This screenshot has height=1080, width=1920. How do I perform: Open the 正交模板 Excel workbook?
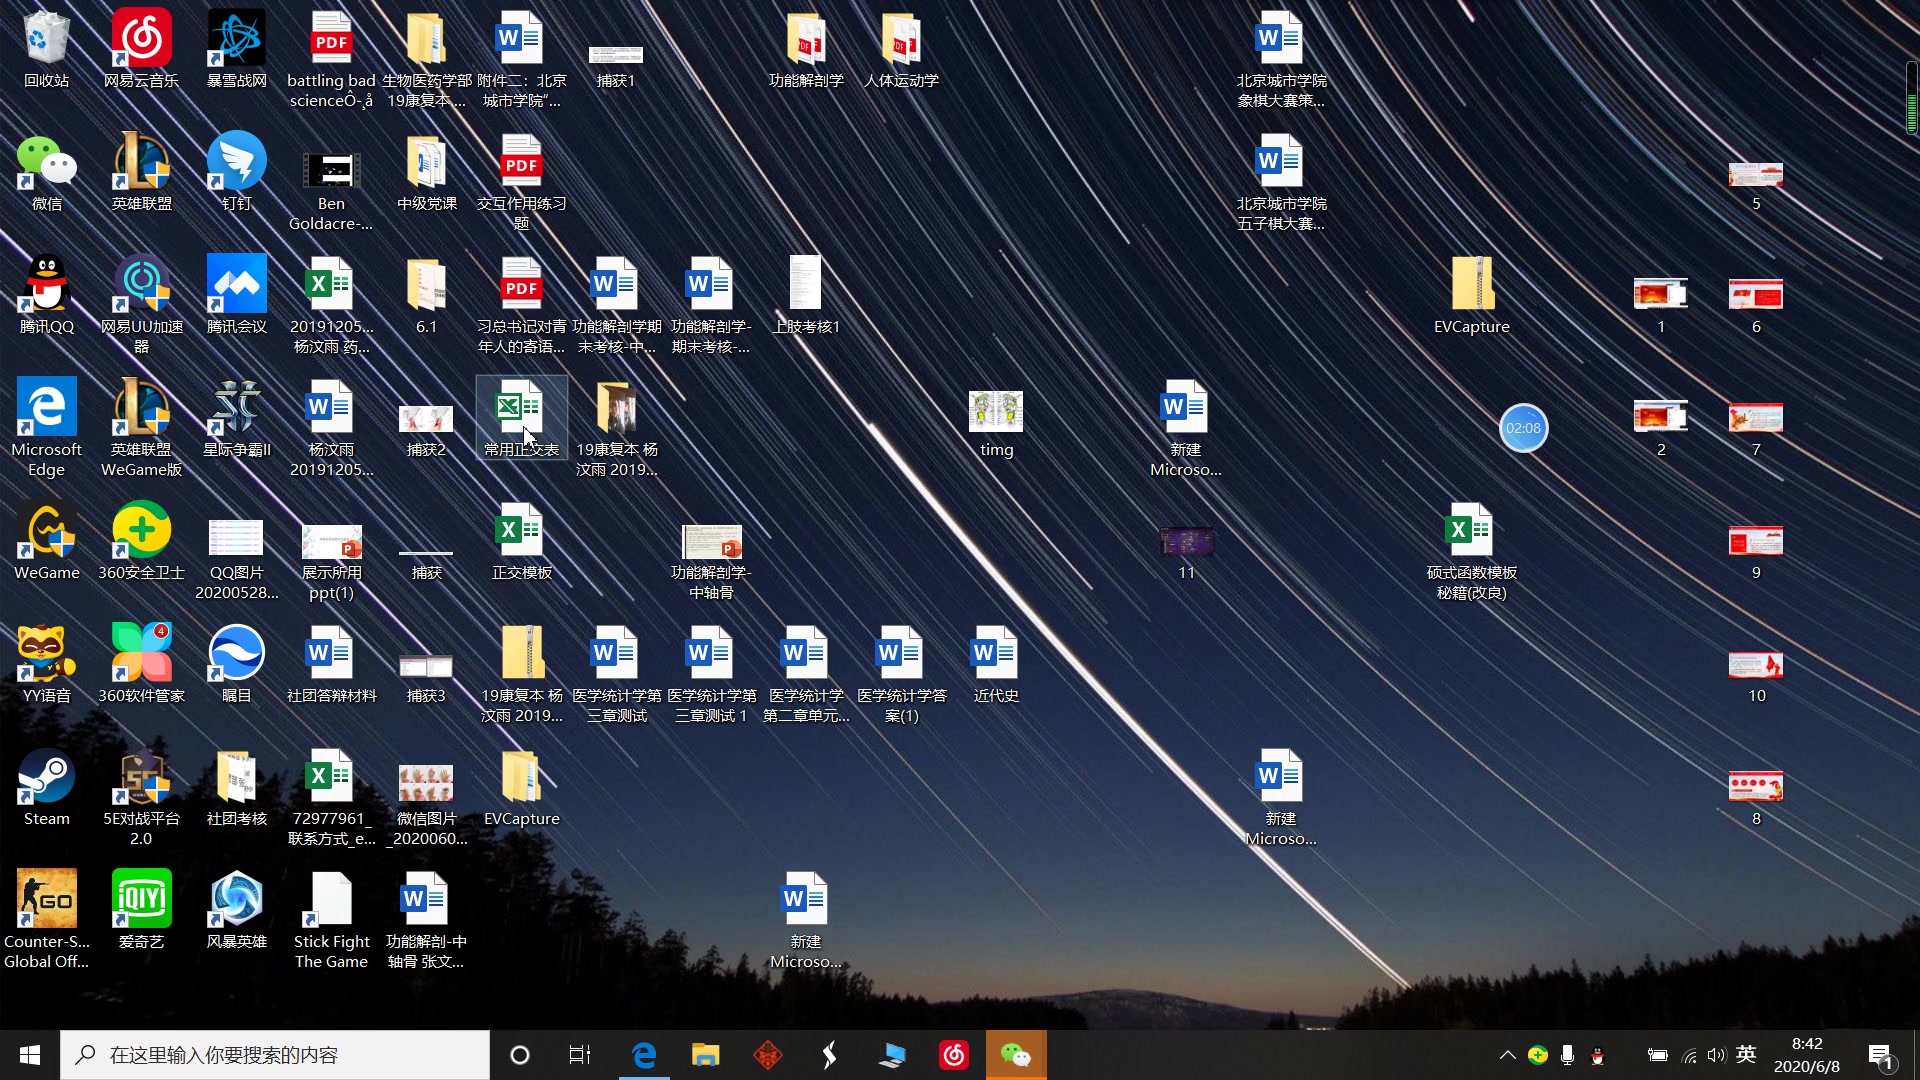(x=521, y=542)
